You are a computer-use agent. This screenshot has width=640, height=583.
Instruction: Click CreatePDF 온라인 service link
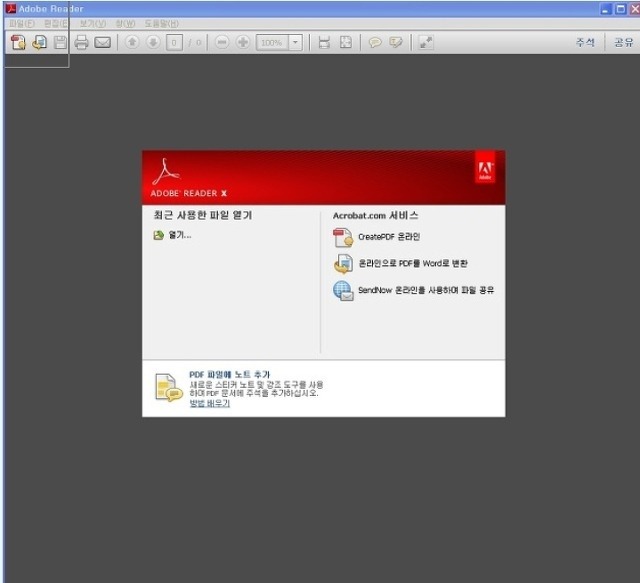389,237
